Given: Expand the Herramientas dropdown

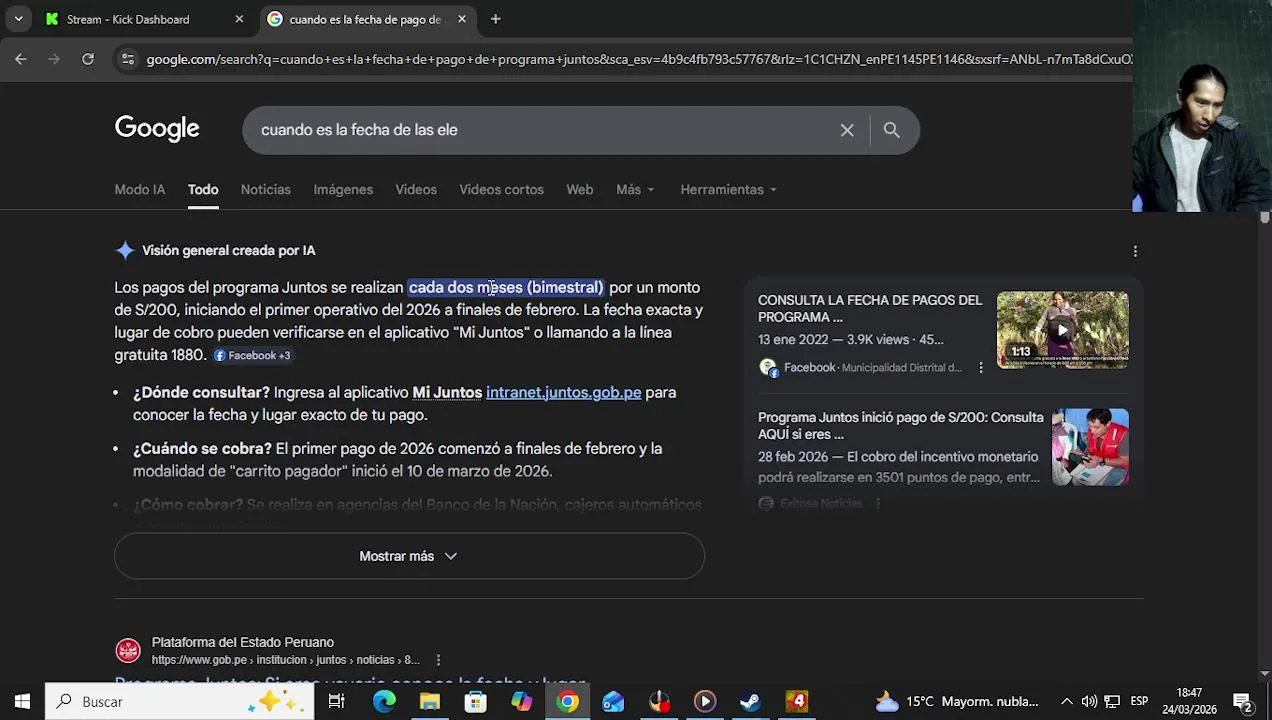Looking at the screenshot, I should (x=728, y=189).
